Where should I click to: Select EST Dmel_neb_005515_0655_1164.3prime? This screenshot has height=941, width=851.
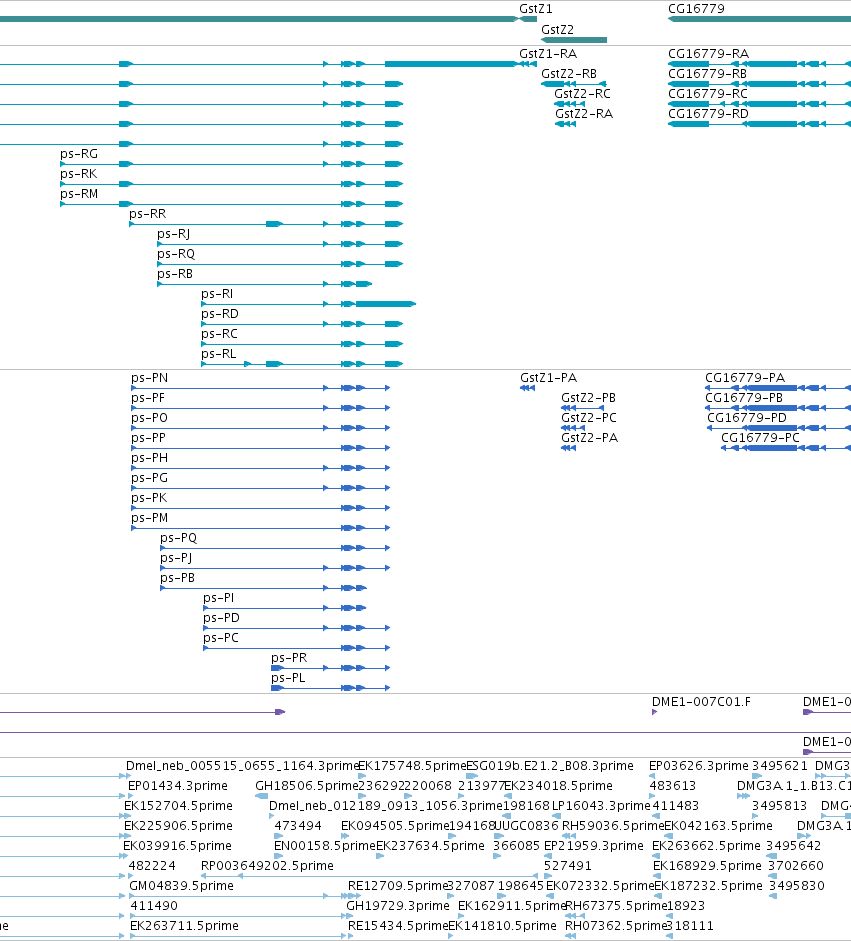click(242, 766)
